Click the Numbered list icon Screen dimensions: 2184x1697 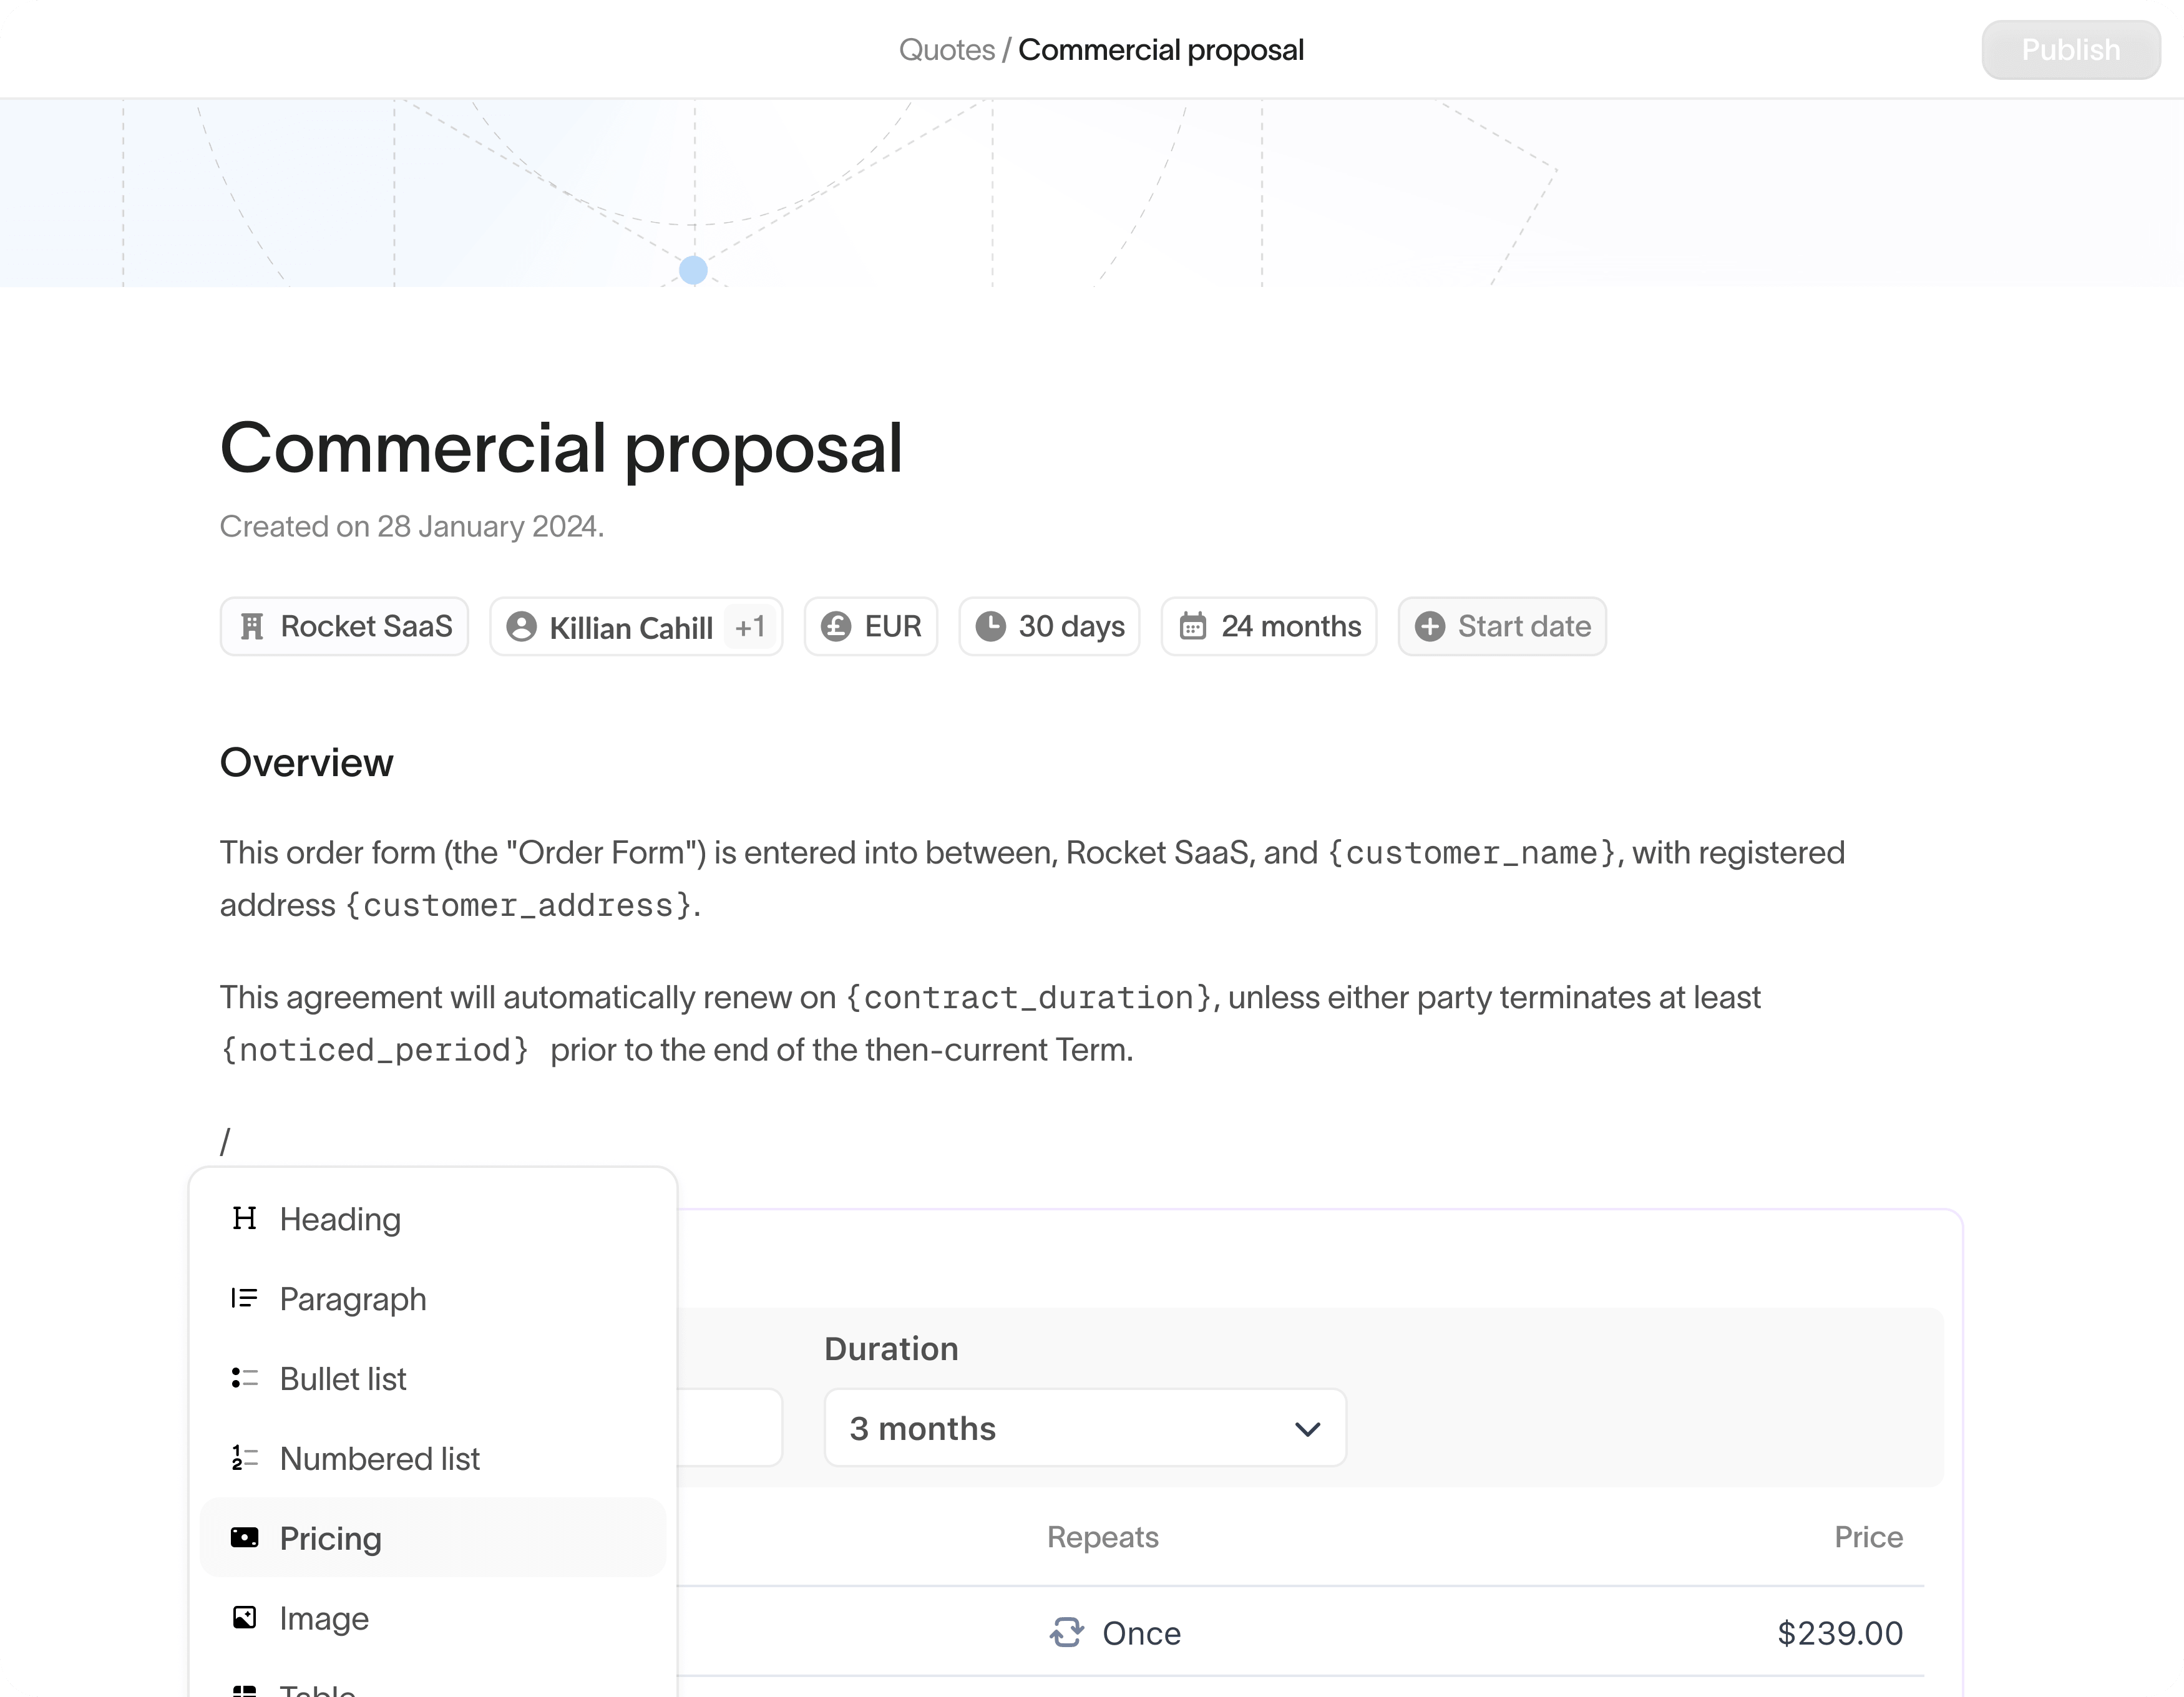tap(245, 1458)
